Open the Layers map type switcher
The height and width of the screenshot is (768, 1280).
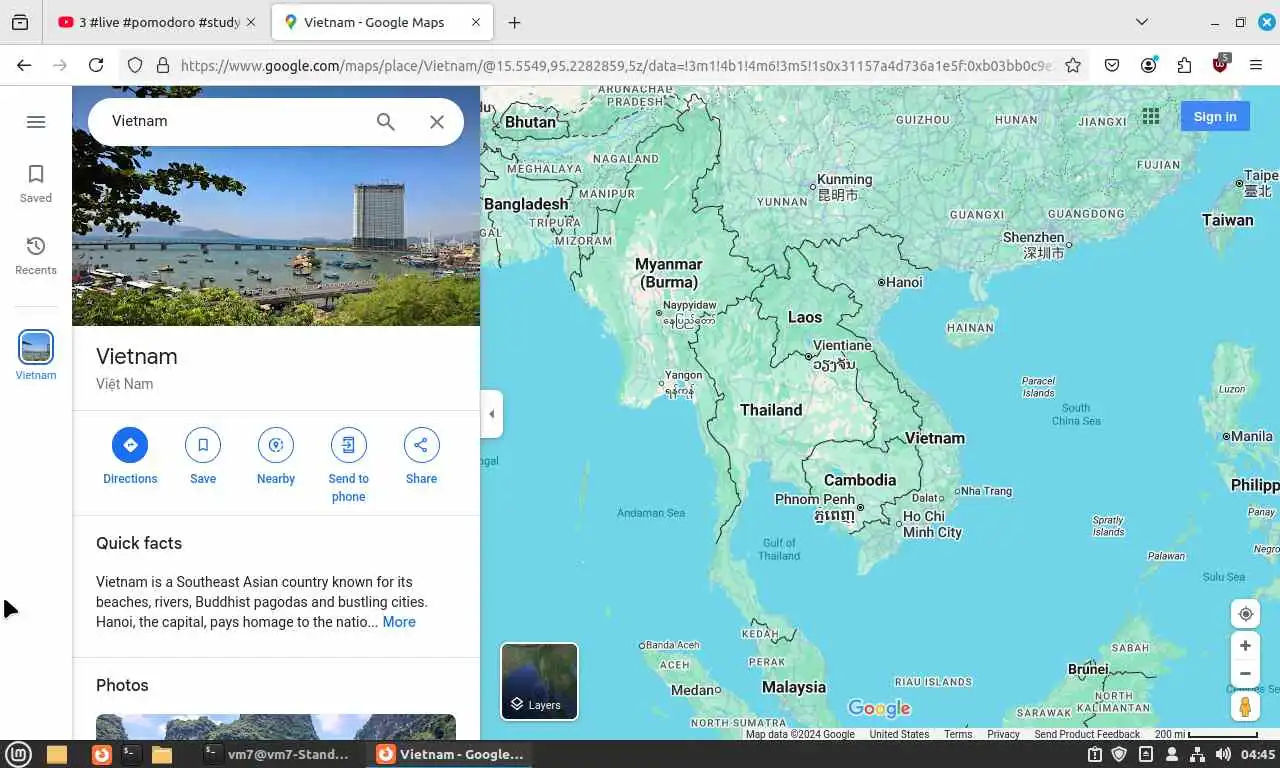click(539, 681)
